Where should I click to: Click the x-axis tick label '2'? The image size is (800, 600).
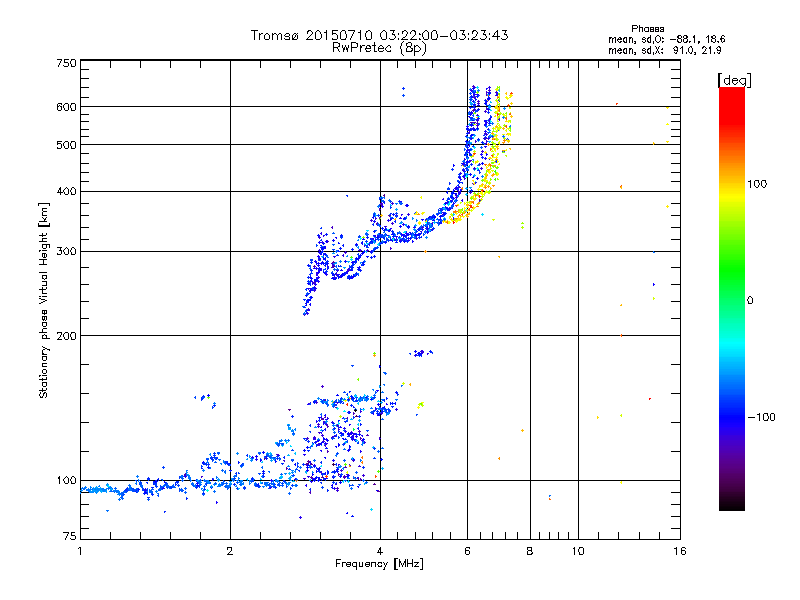coord(230,551)
